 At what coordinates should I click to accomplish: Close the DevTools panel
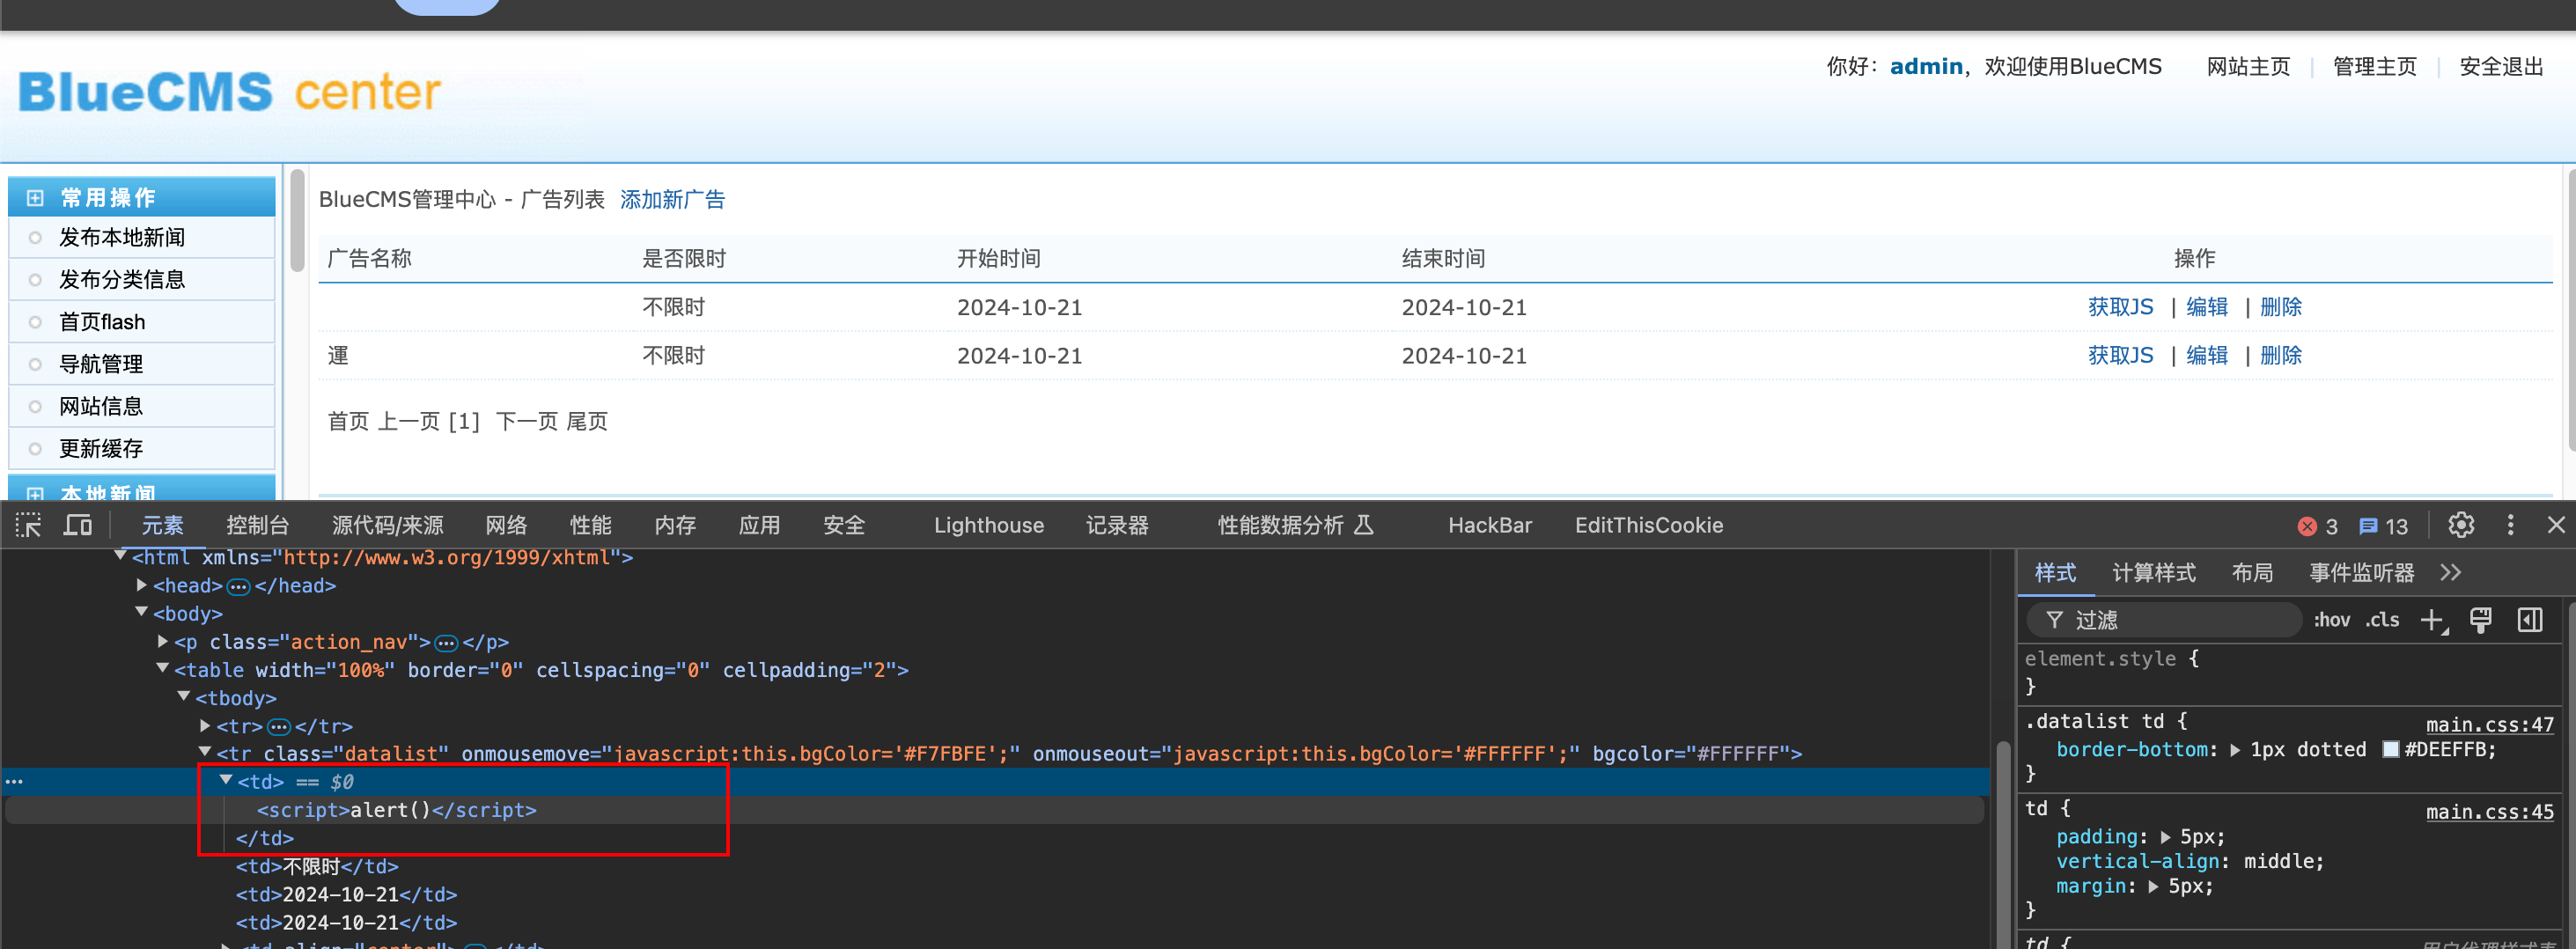[x=2556, y=525]
